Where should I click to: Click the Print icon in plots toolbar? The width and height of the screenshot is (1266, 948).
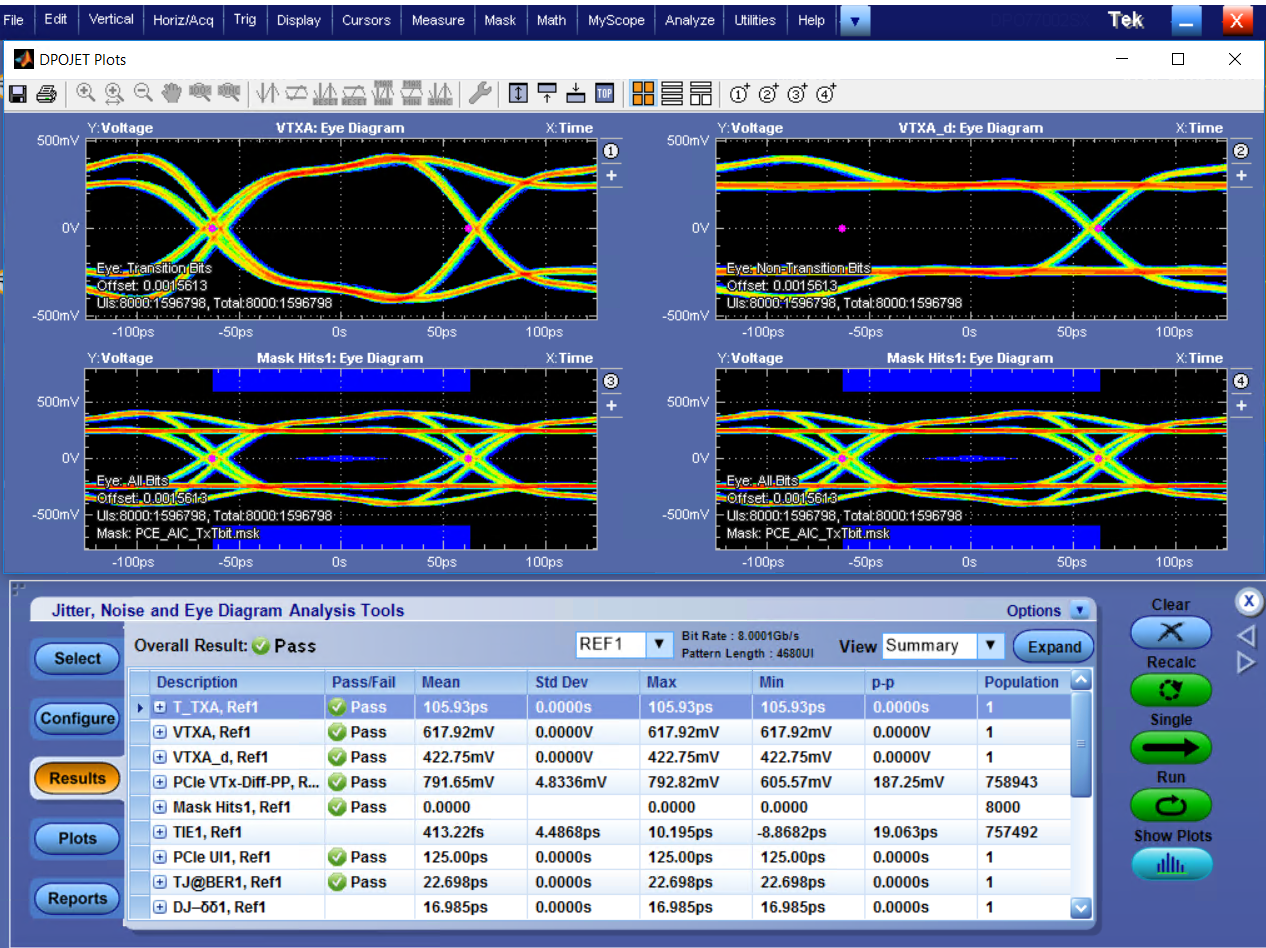coord(46,94)
